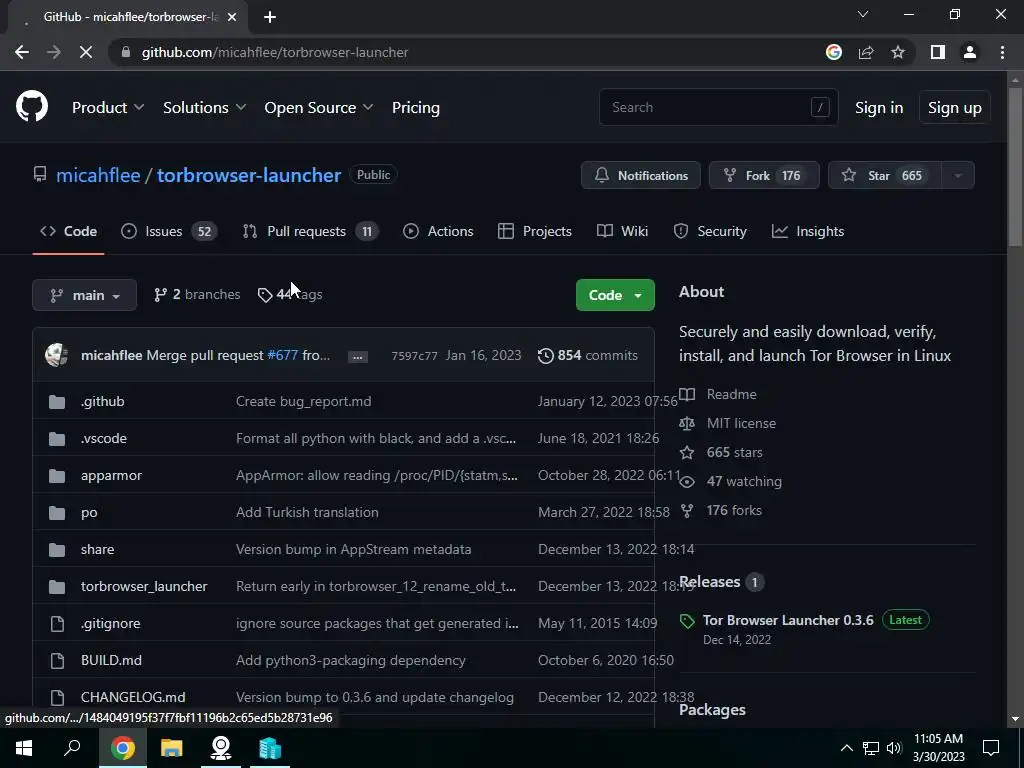Open the po folder
The height and width of the screenshot is (768, 1024).
coord(89,513)
